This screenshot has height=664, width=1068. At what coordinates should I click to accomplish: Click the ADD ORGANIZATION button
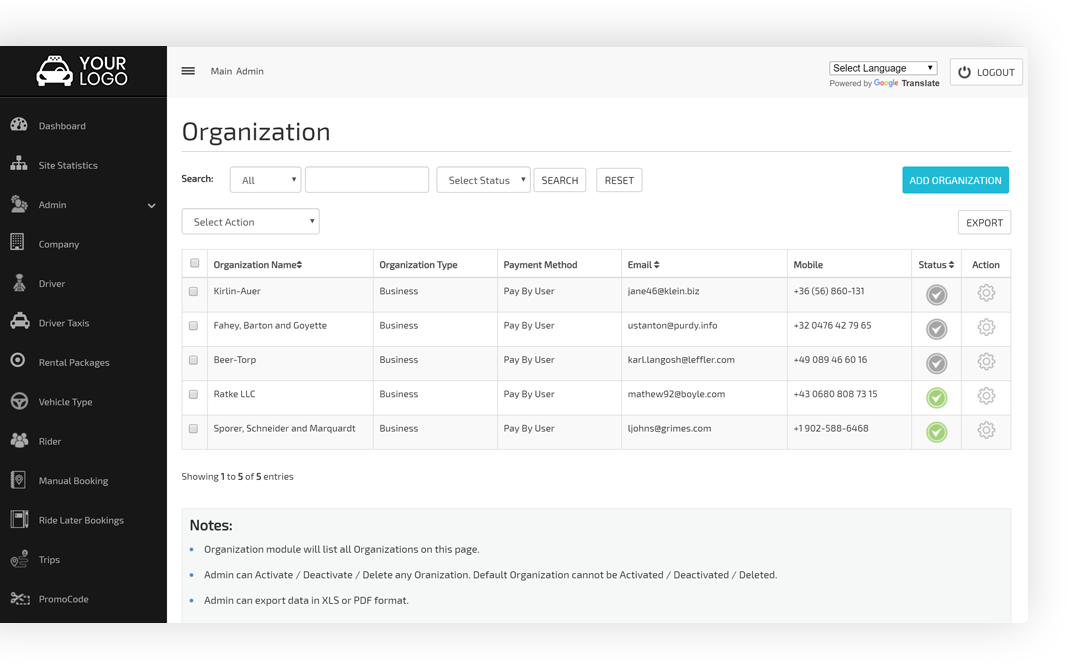(x=955, y=180)
